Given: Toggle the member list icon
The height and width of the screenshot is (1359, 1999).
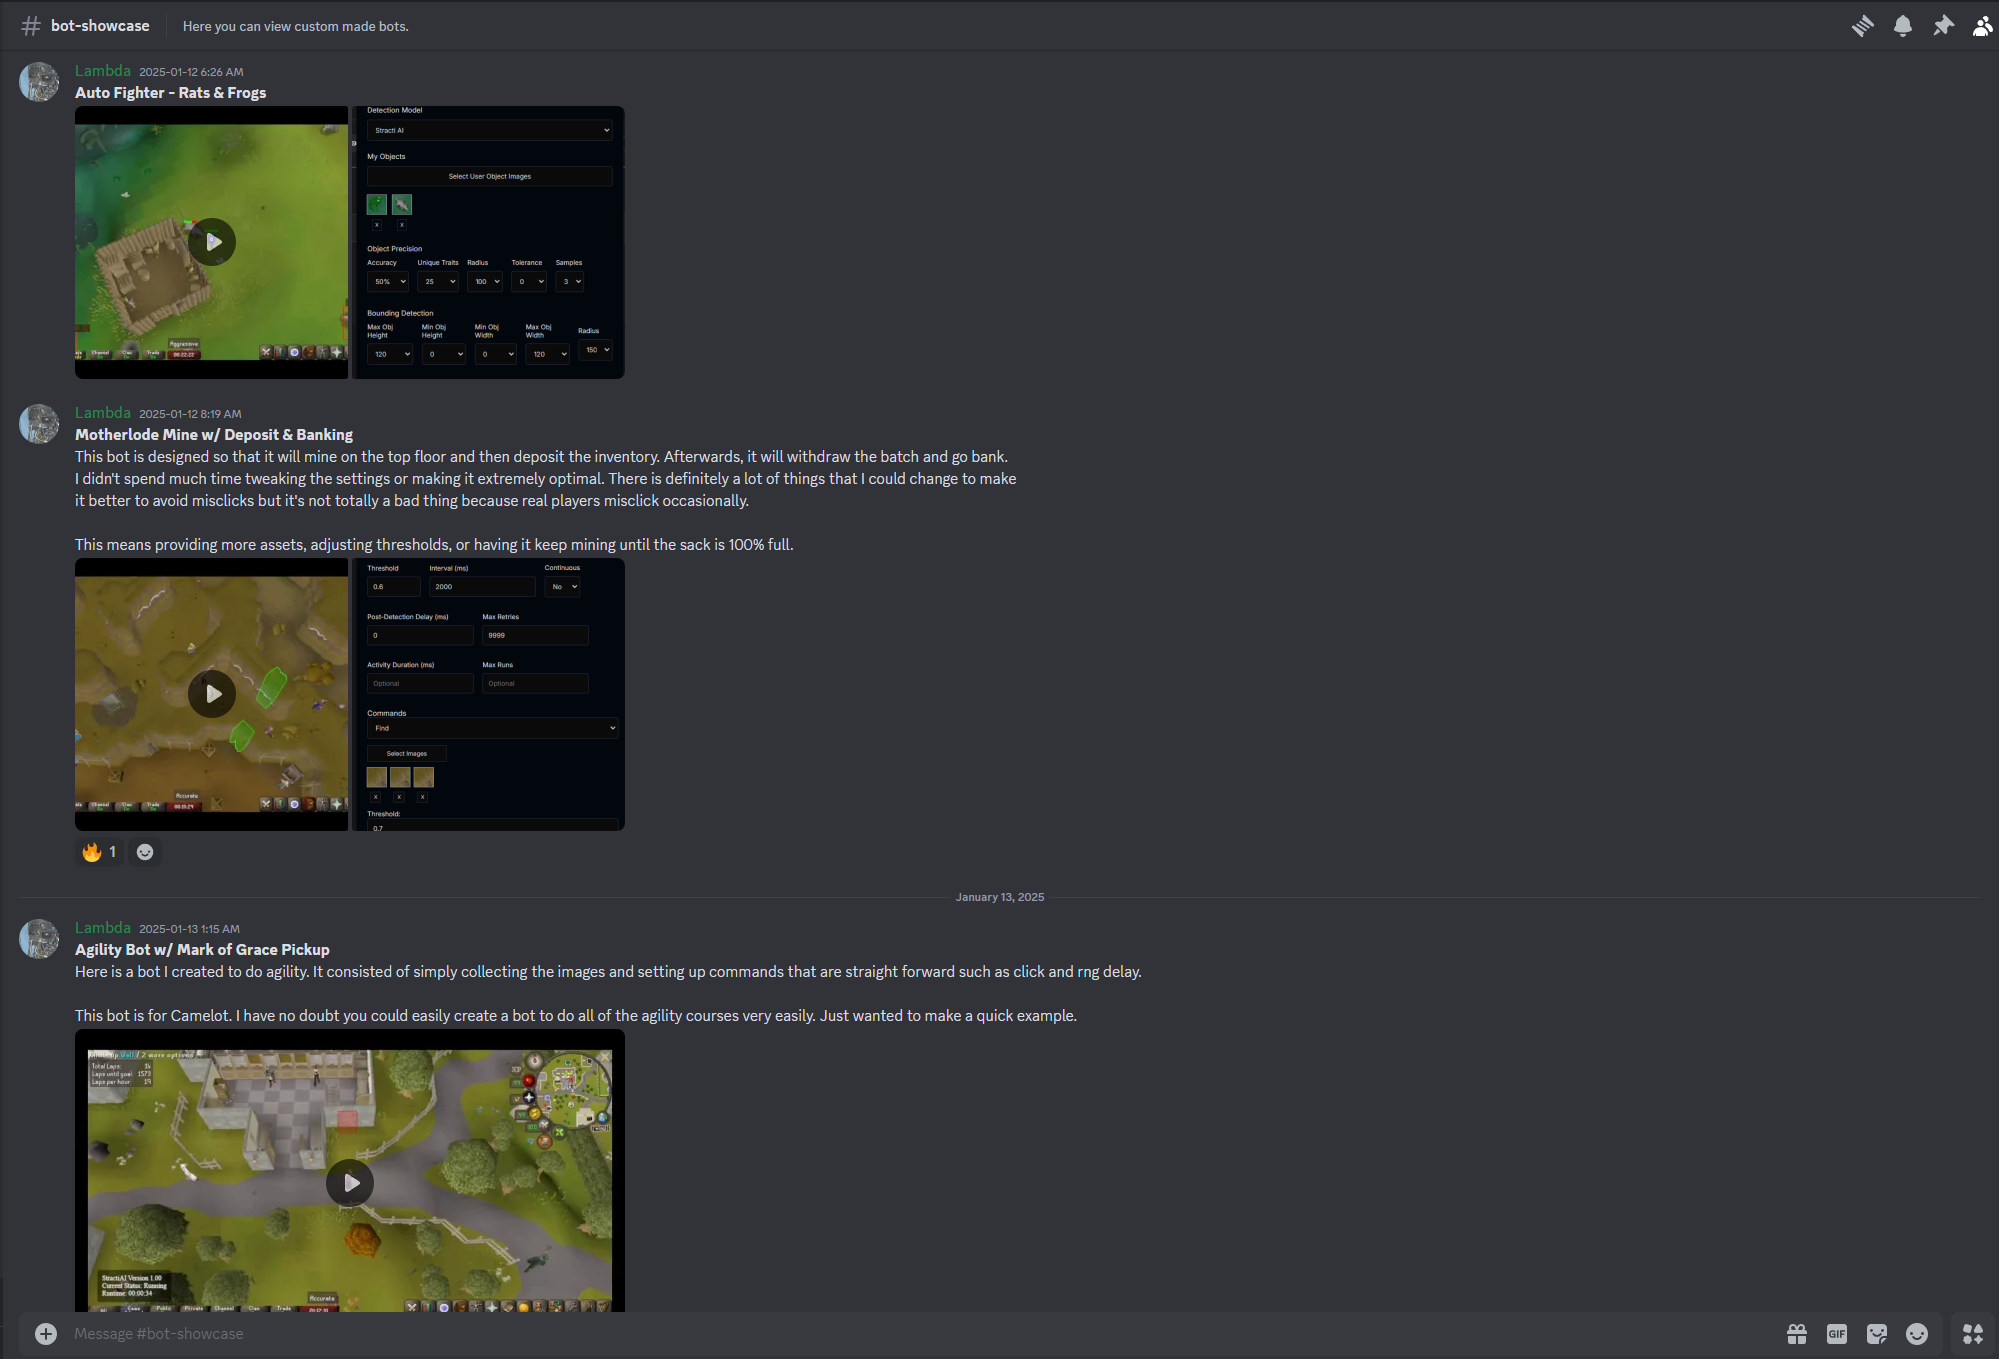Looking at the screenshot, I should tap(1982, 26).
